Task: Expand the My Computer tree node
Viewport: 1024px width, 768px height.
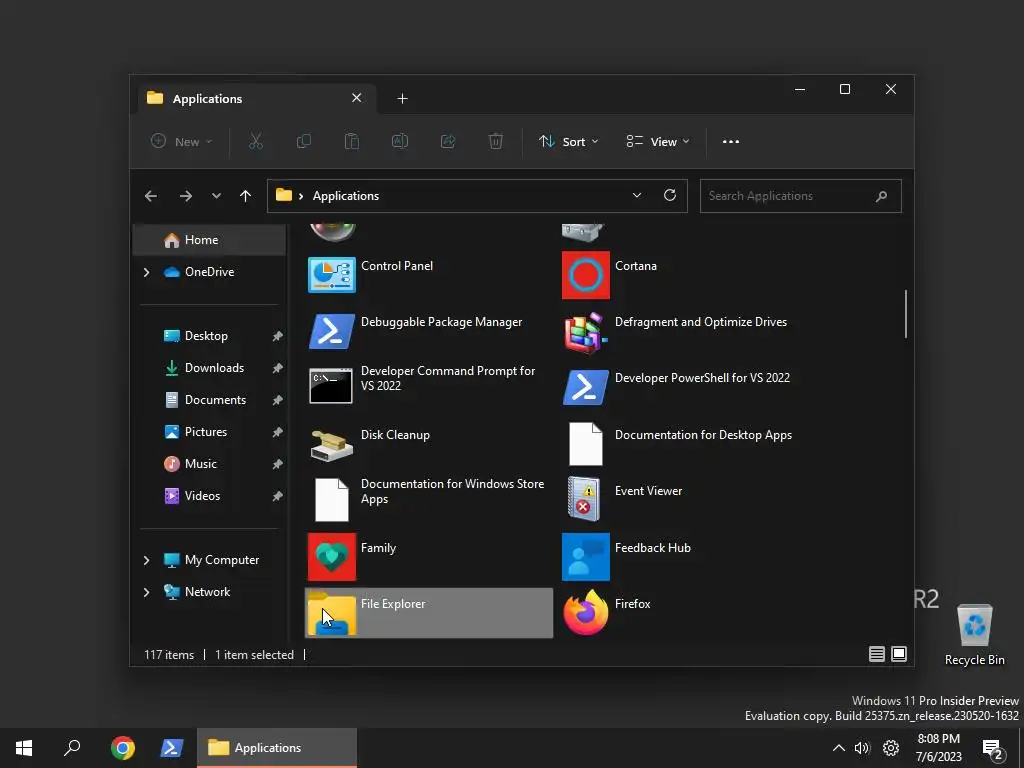Action: pyautogui.click(x=146, y=560)
